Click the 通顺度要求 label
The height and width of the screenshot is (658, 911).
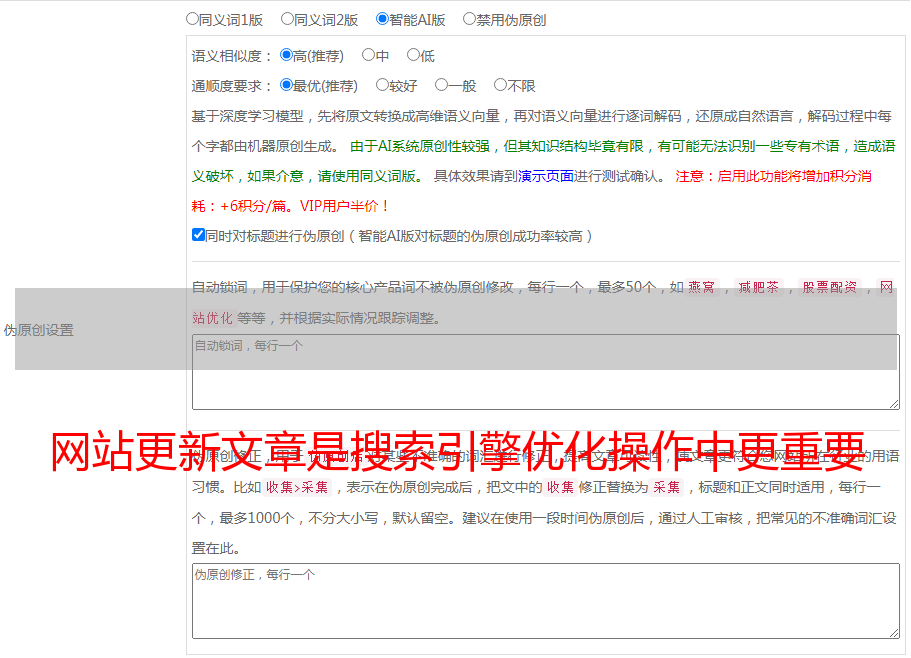[231, 86]
